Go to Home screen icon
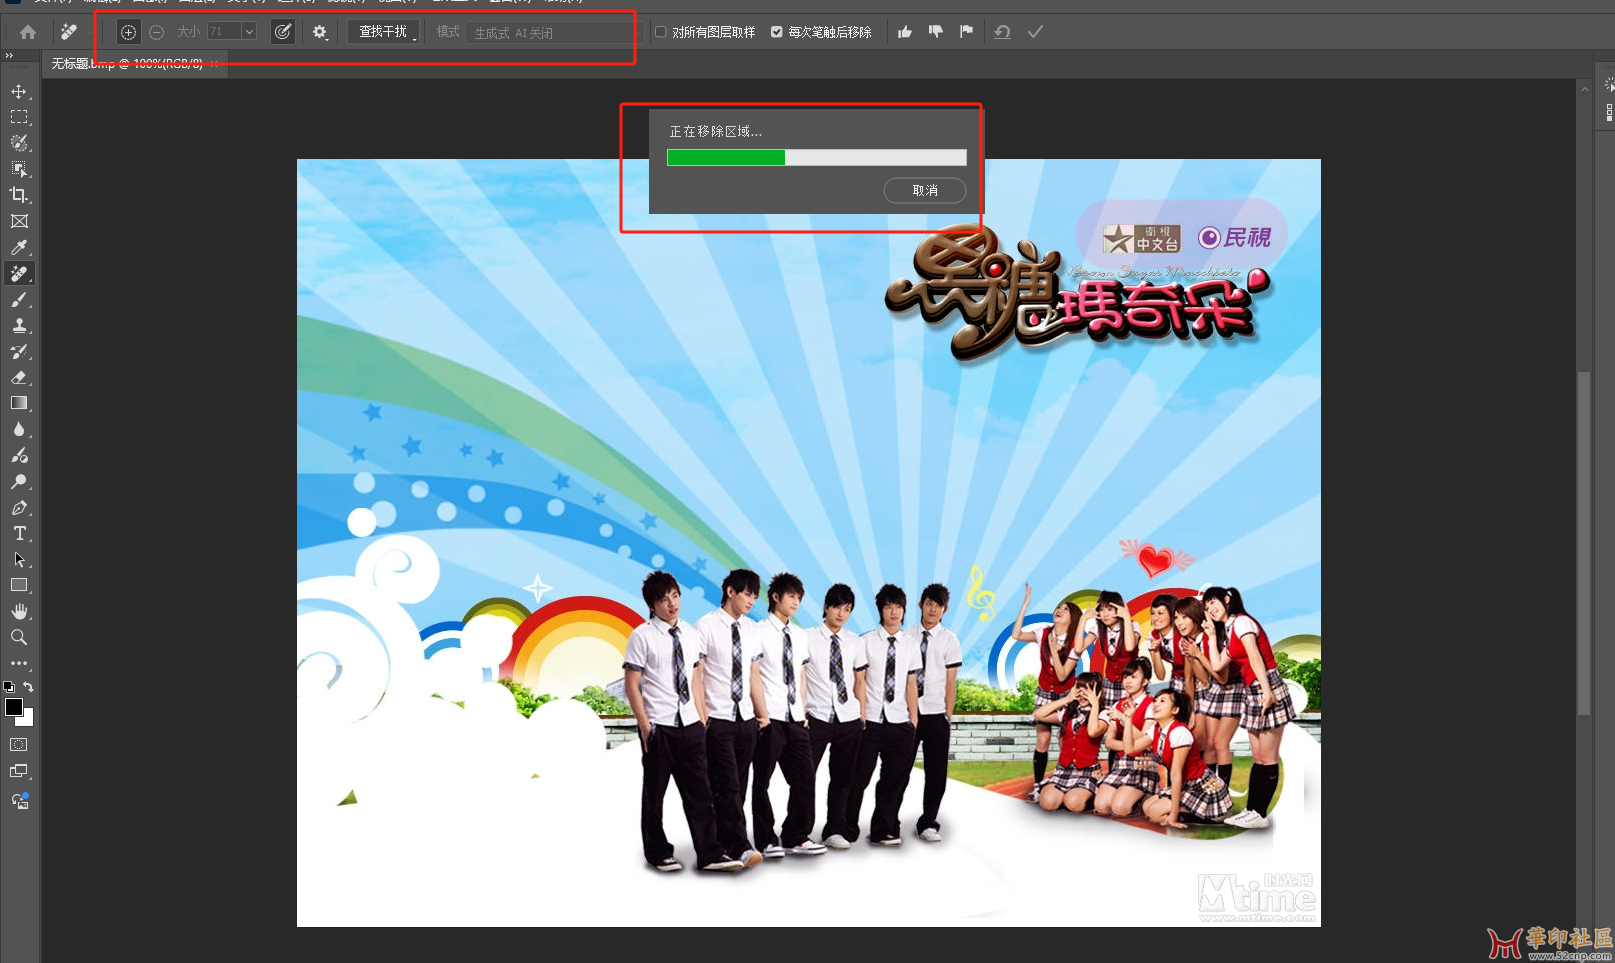 pyautogui.click(x=28, y=32)
